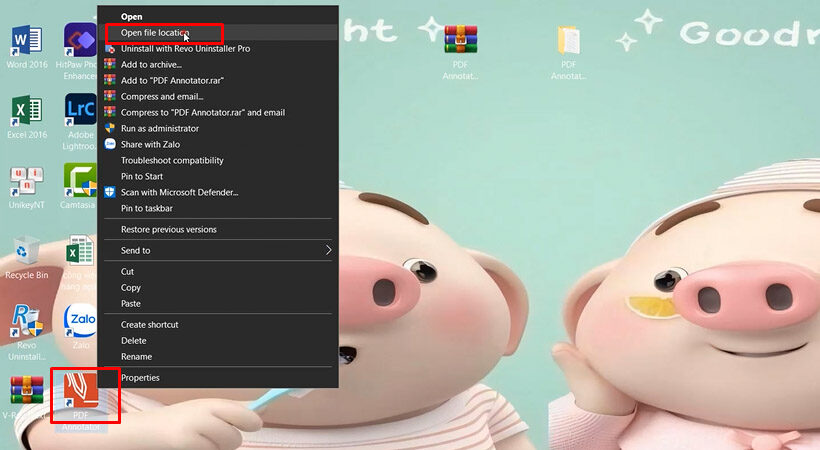Select the Recycle Bin icon

coord(27,257)
